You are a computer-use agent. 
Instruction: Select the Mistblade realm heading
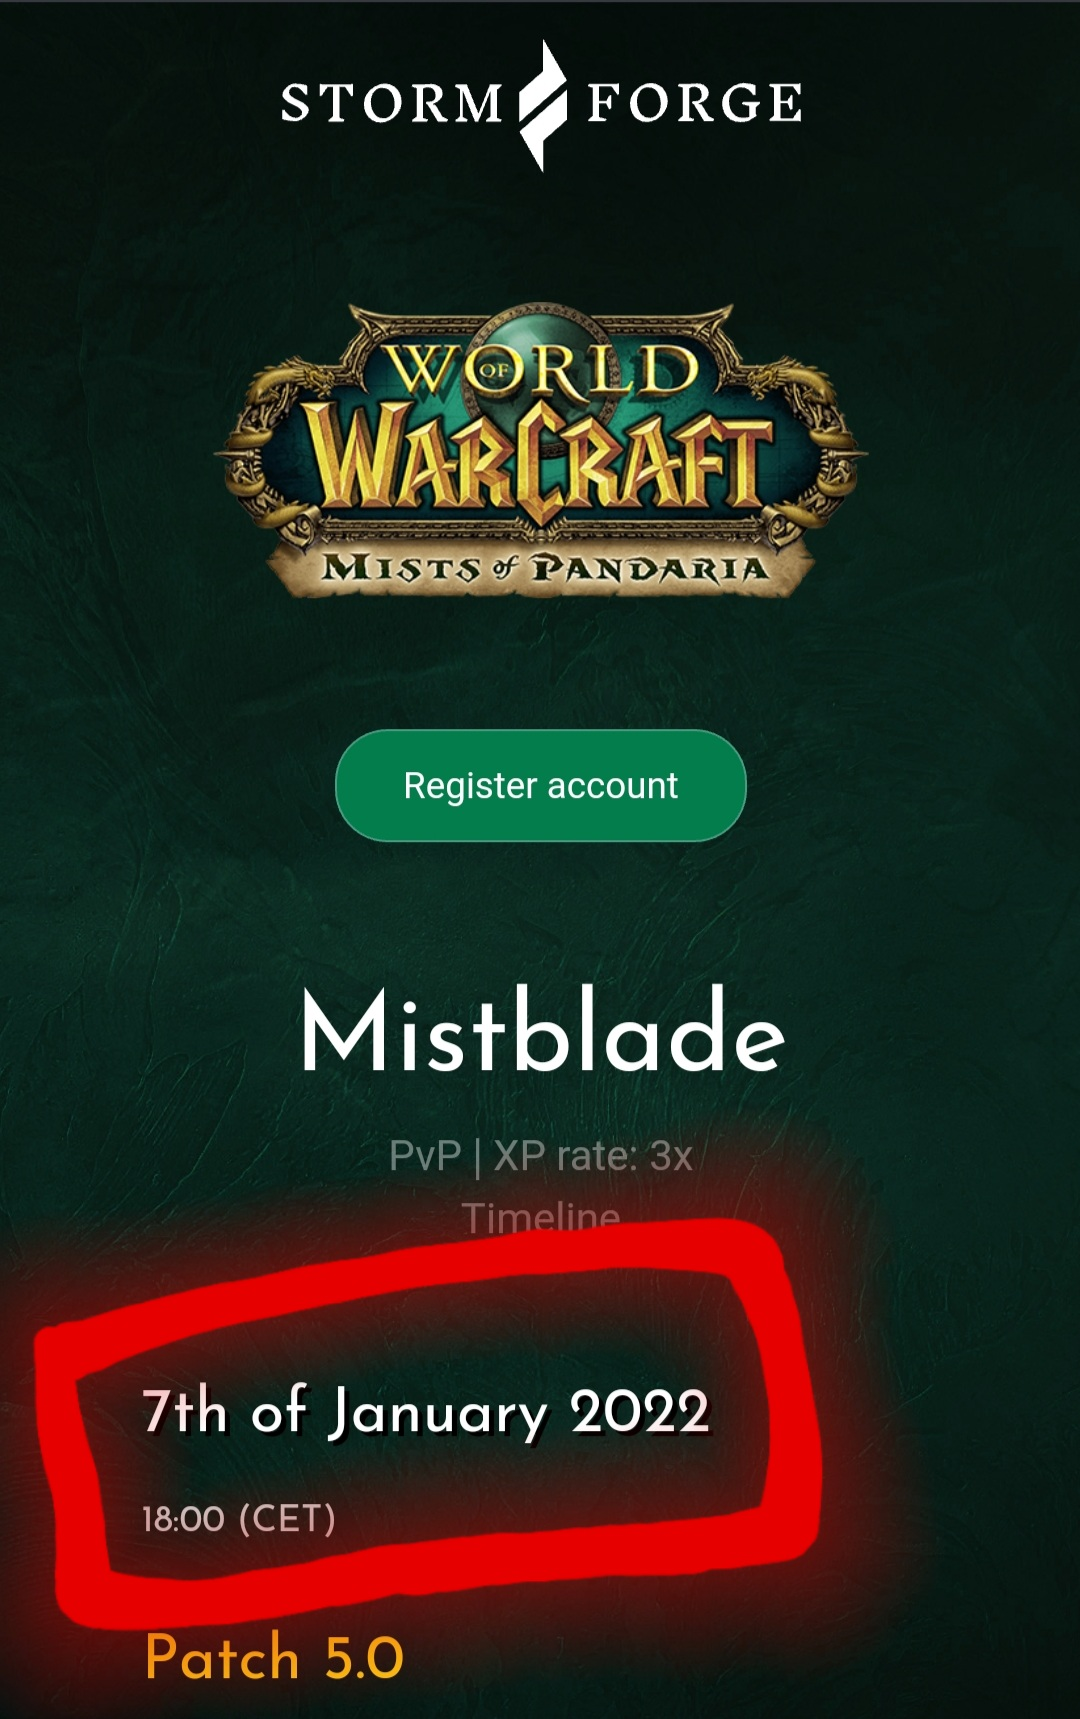click(543, 1032)
